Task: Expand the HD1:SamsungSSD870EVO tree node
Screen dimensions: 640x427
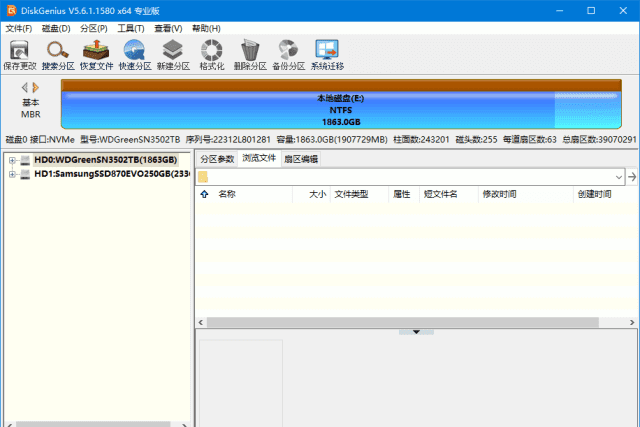Action: tap(12, 174)
